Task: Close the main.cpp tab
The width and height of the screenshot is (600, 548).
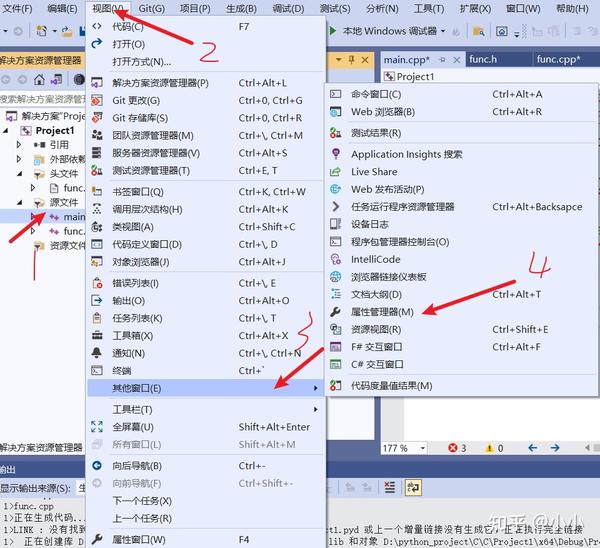Action: 457,60
